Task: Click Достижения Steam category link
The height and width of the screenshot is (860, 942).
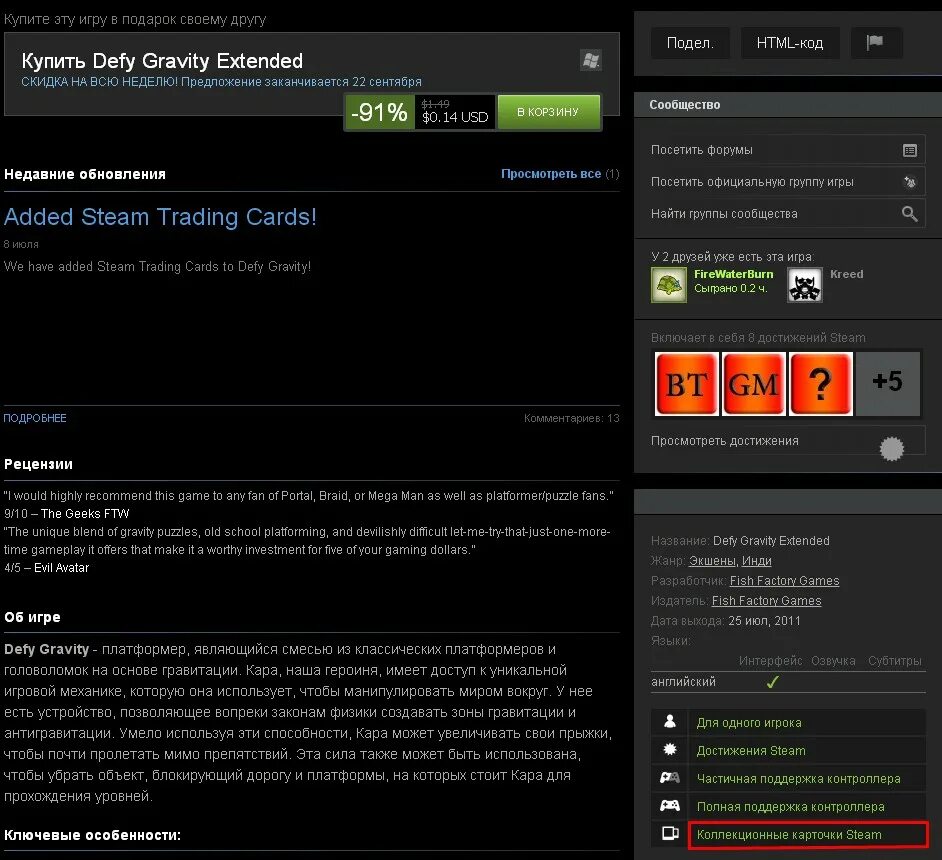Action: click(x=751, y=751)
